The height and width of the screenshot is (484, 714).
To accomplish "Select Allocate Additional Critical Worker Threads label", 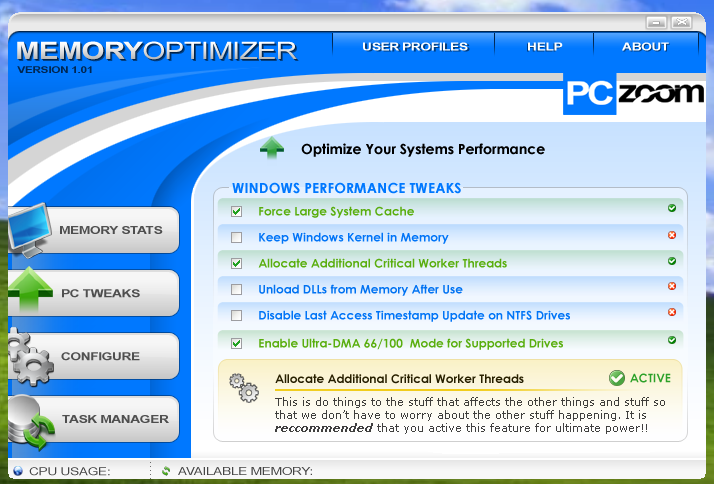I will (x=382, y=263).
